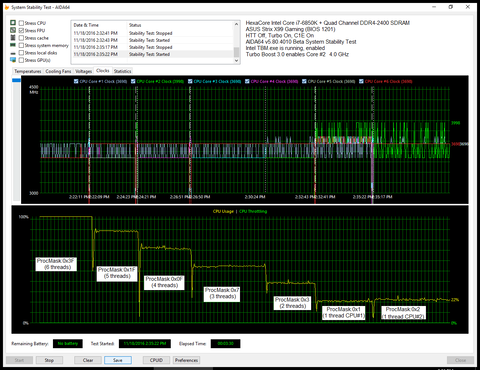Enable the Stress cache checkbox
This screenshot has height=370, width=480.
click(x=21, y=38)
